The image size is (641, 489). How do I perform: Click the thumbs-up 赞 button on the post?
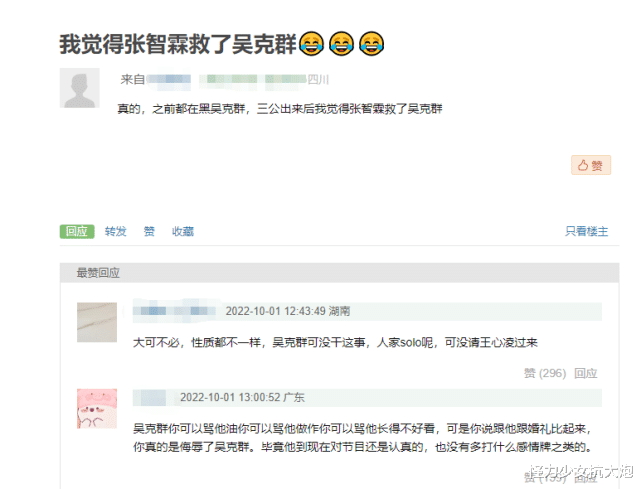pyautogui.click(x=591, y=165)
